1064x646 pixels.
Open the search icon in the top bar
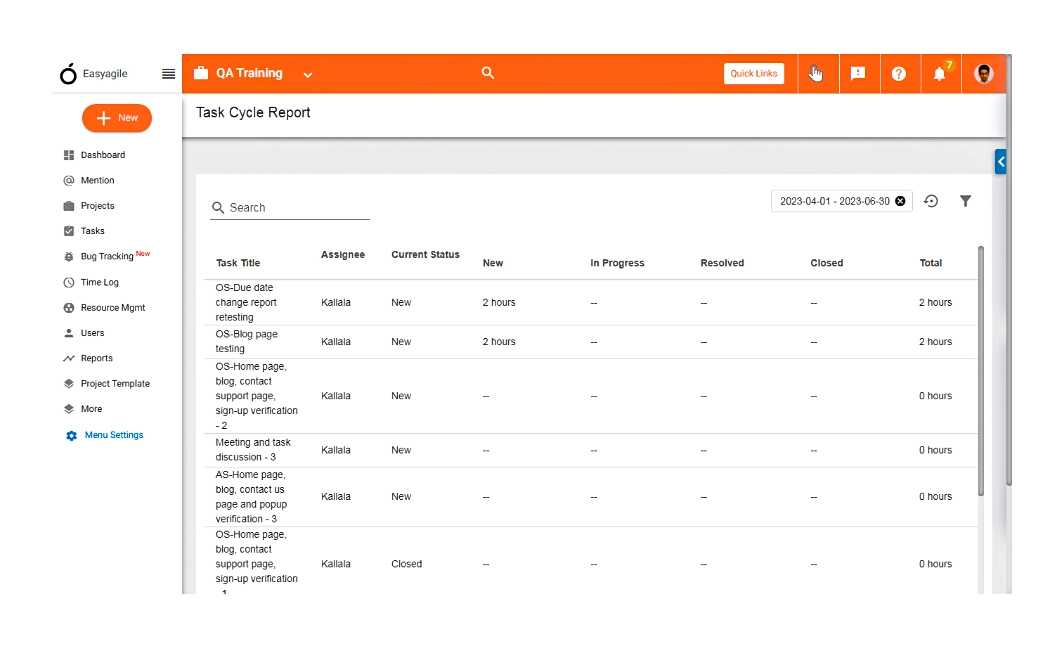(487, 73)
